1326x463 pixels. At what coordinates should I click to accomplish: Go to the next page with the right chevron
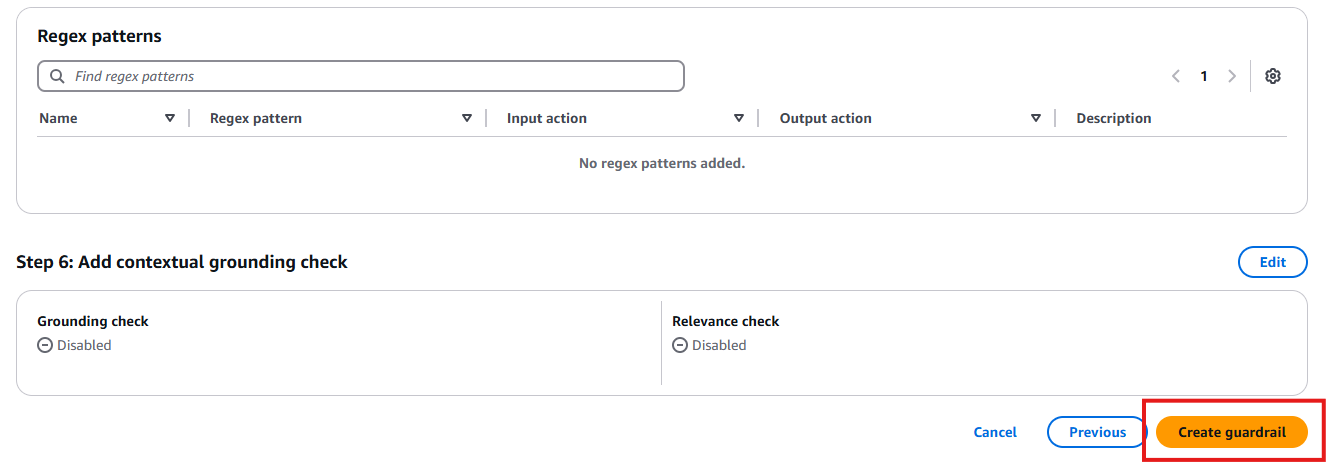coord(1232,76)
